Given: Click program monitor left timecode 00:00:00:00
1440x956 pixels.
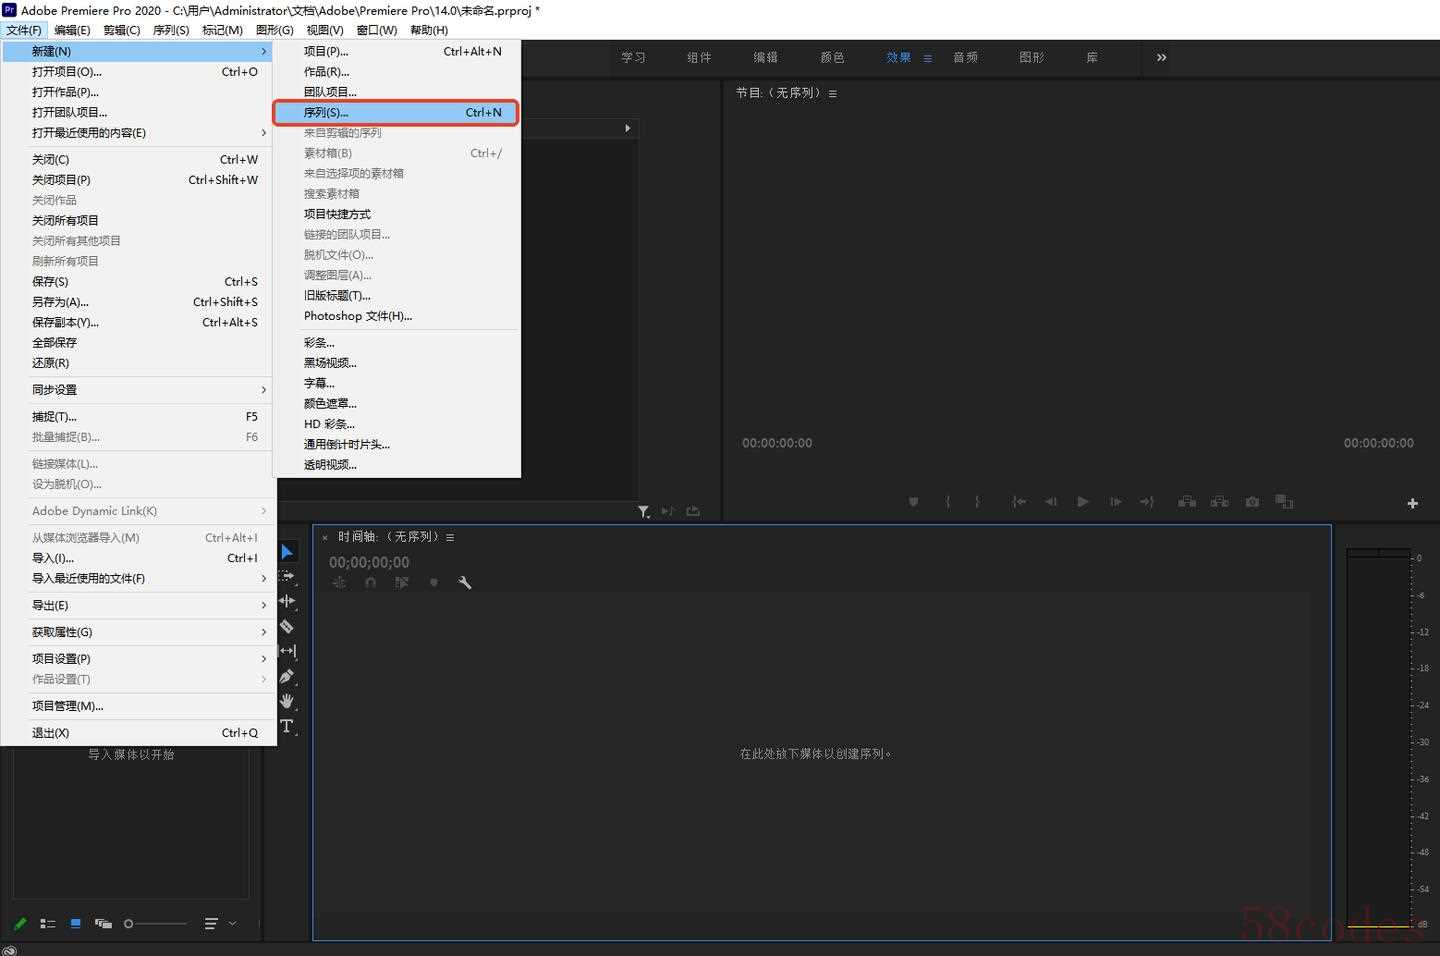Looking at the screenshot, I should click(777, 443).
